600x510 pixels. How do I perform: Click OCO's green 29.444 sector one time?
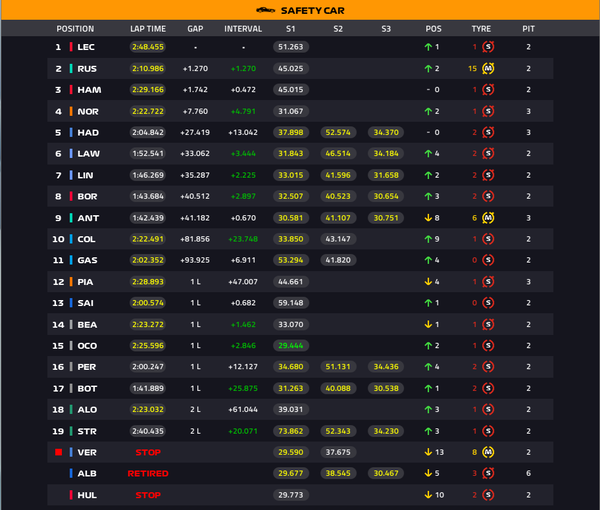[x=291, y=345]
